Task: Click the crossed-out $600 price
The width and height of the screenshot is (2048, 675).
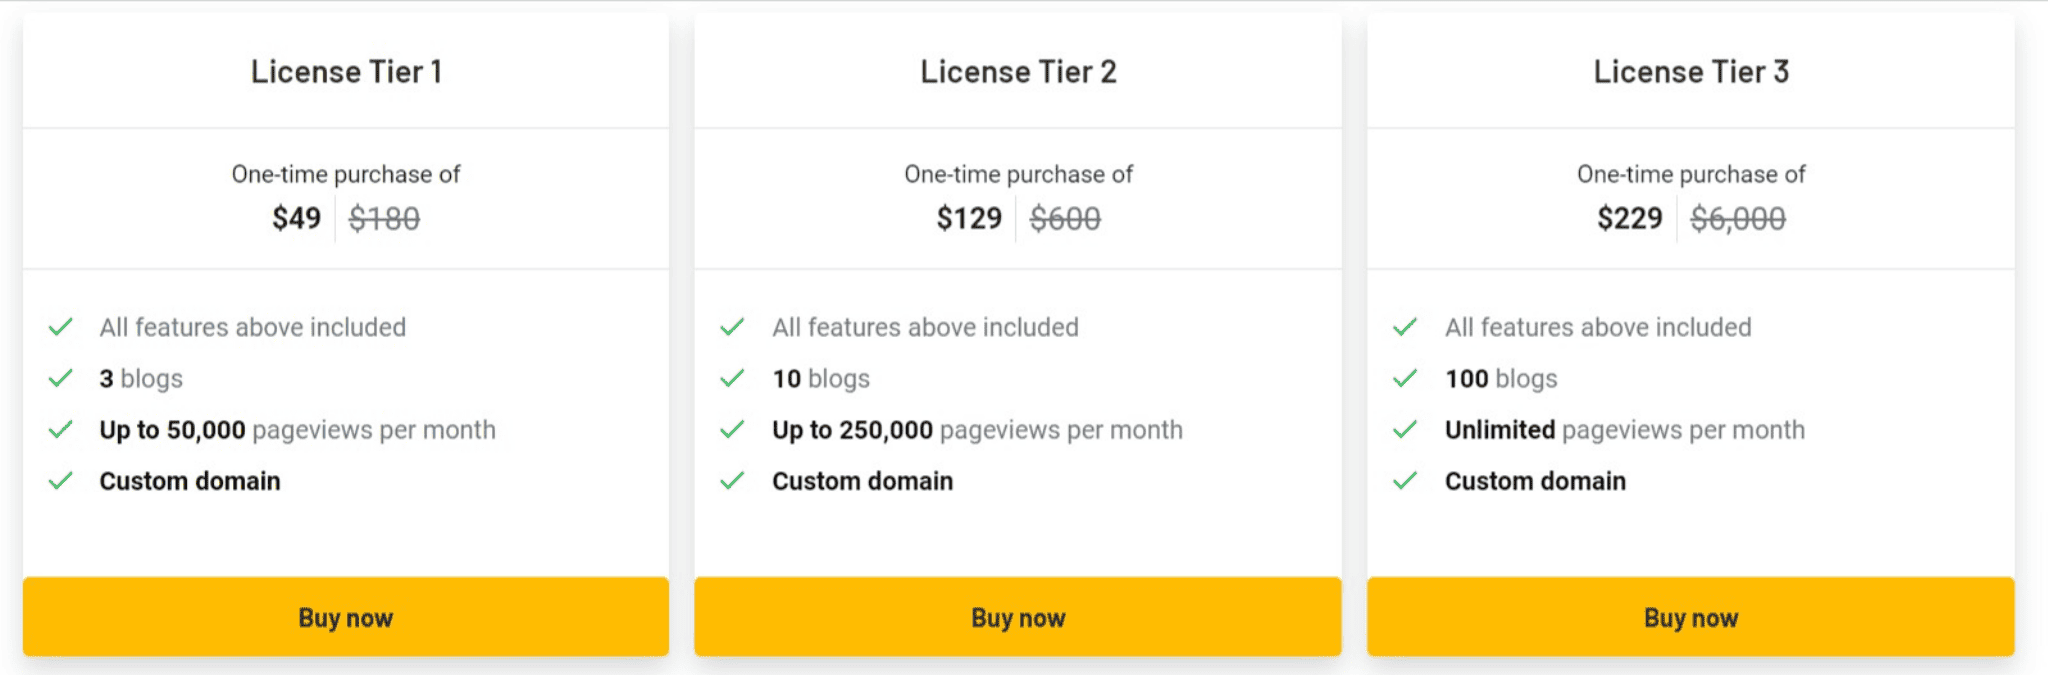Action: pyautogui.click(x=1065, y=218)
